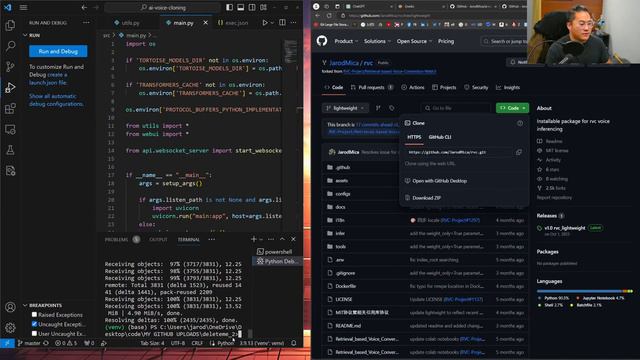640x360 pixels.
Task: Open the run button dropdown arrow in editor
Action: click(272, 23)
